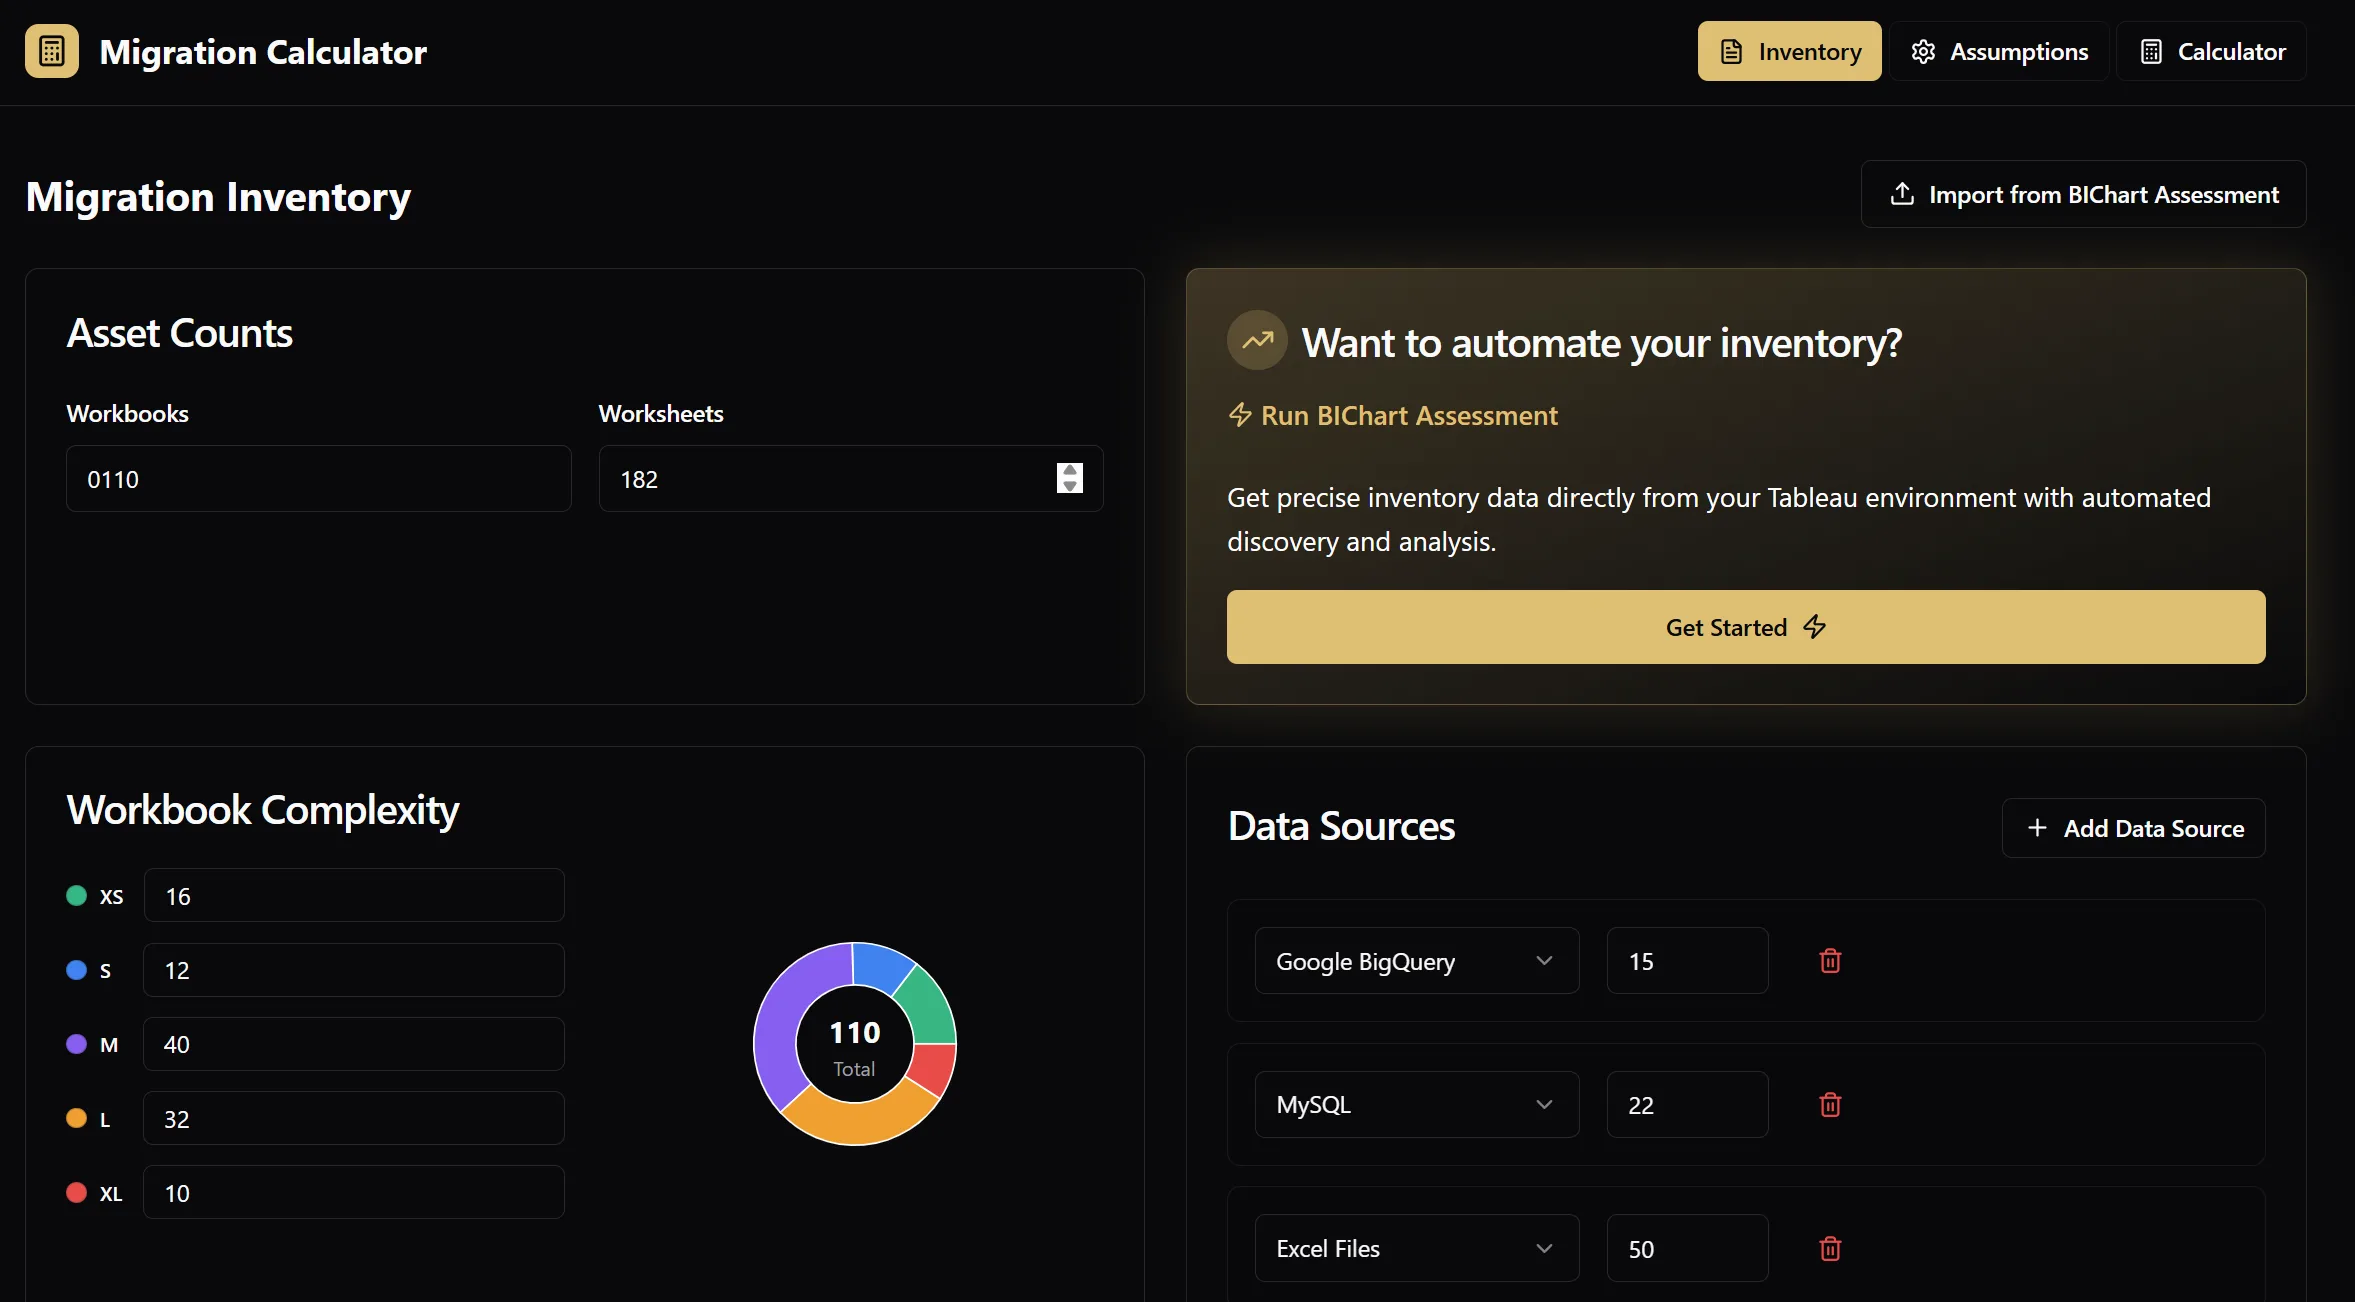Expand the MySQL data source dropdown
Screen dimensions: 2355x1302
pyautogui.click(x=1416, y=1105)
